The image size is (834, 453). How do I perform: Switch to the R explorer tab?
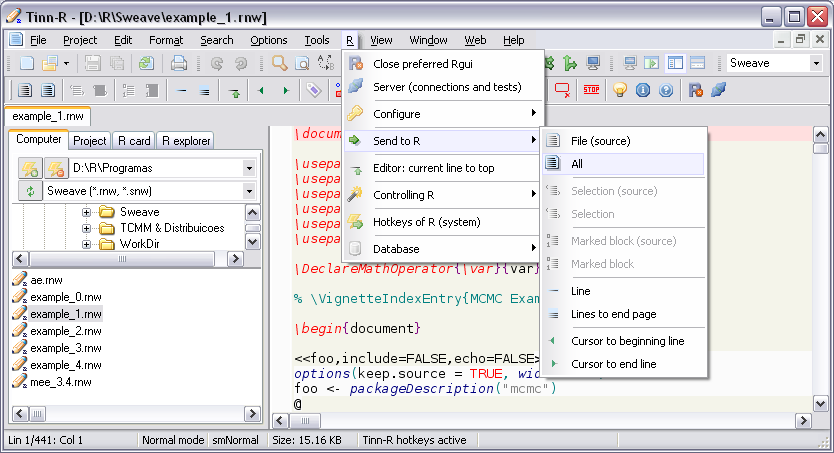(186, 141)
